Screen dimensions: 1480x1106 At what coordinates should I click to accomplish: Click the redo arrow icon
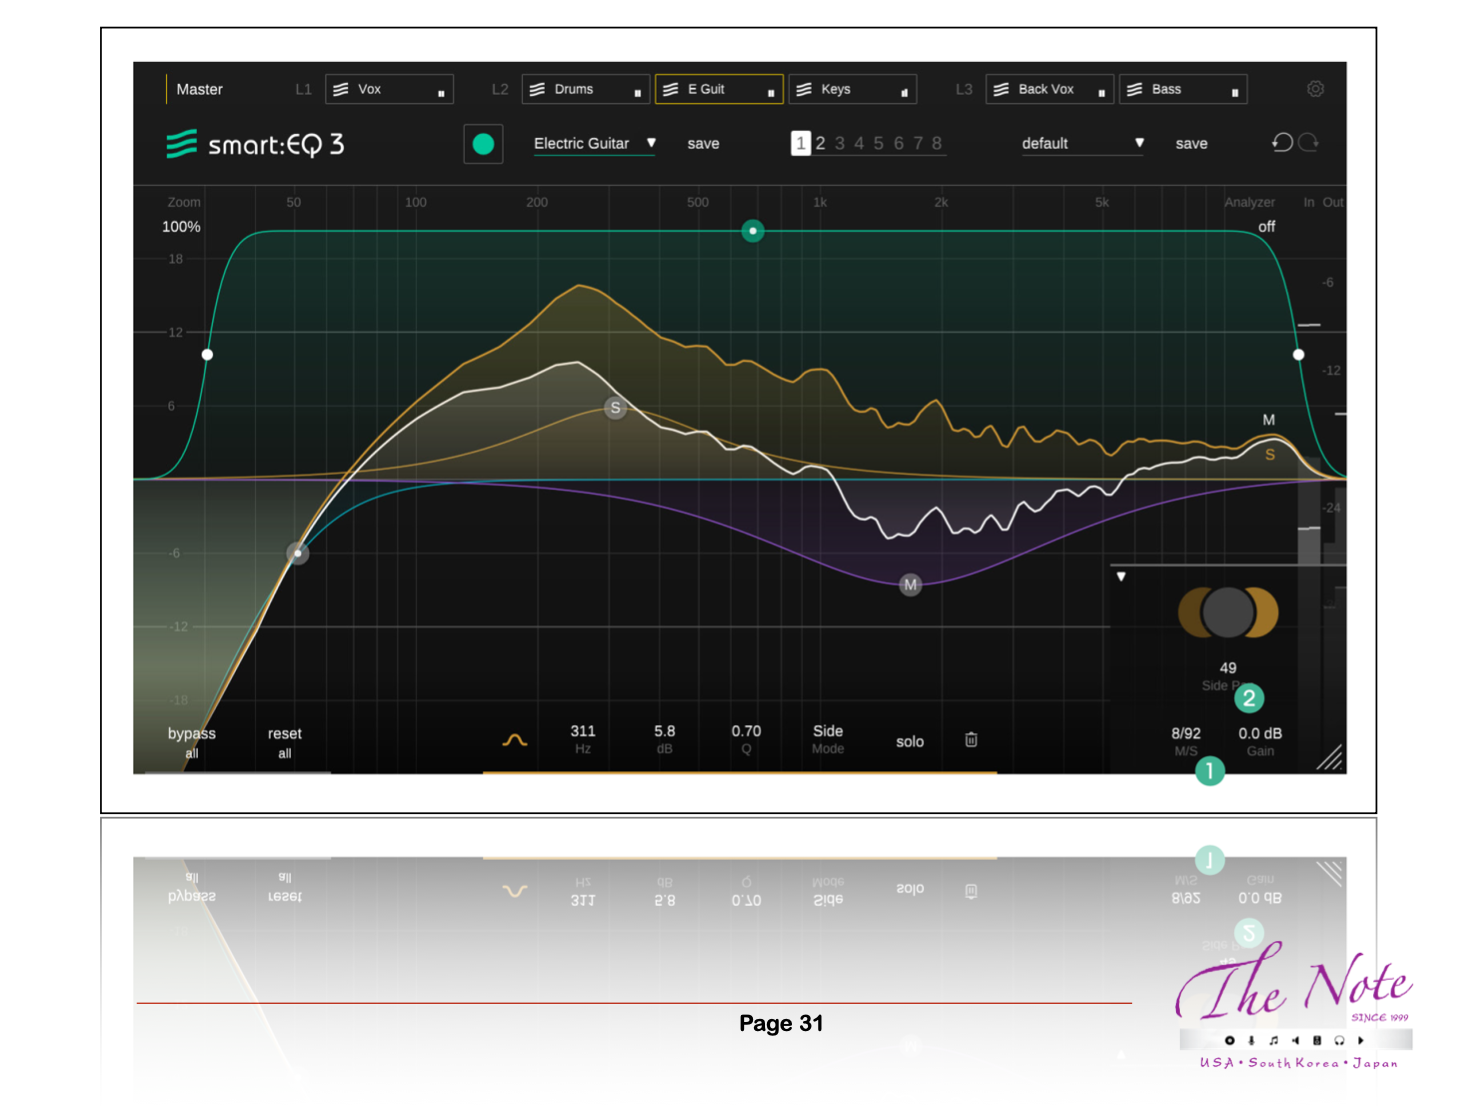click(x=1308, y=143)
